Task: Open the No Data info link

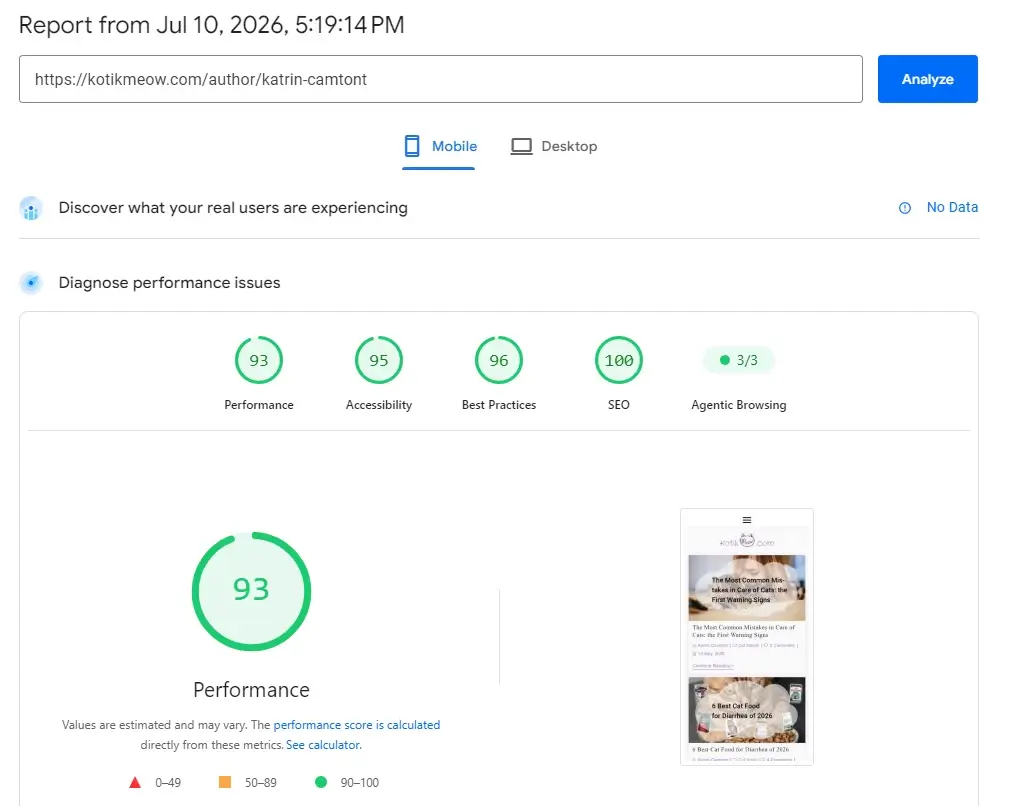Action: click(x=952, y=207)
